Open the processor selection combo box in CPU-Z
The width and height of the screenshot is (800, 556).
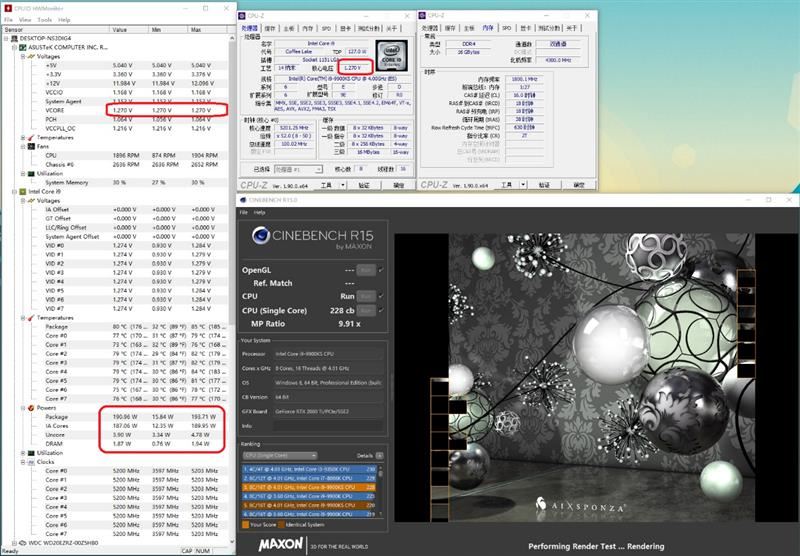tap(298, 169)
